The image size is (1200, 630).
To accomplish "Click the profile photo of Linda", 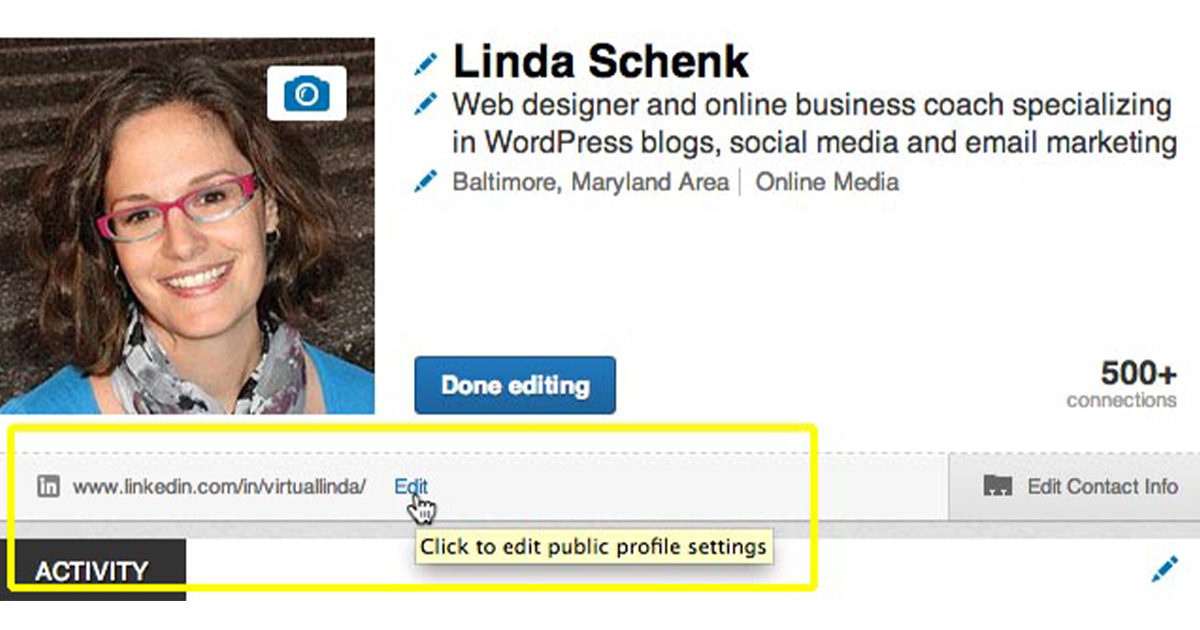I will (187, 226).
